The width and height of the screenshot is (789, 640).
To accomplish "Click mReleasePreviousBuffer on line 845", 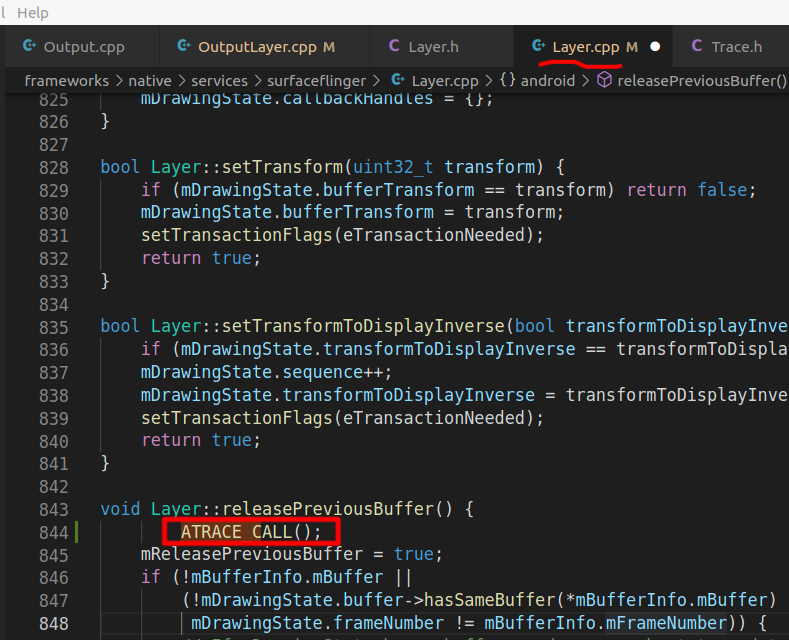I will tap(252, 554).
